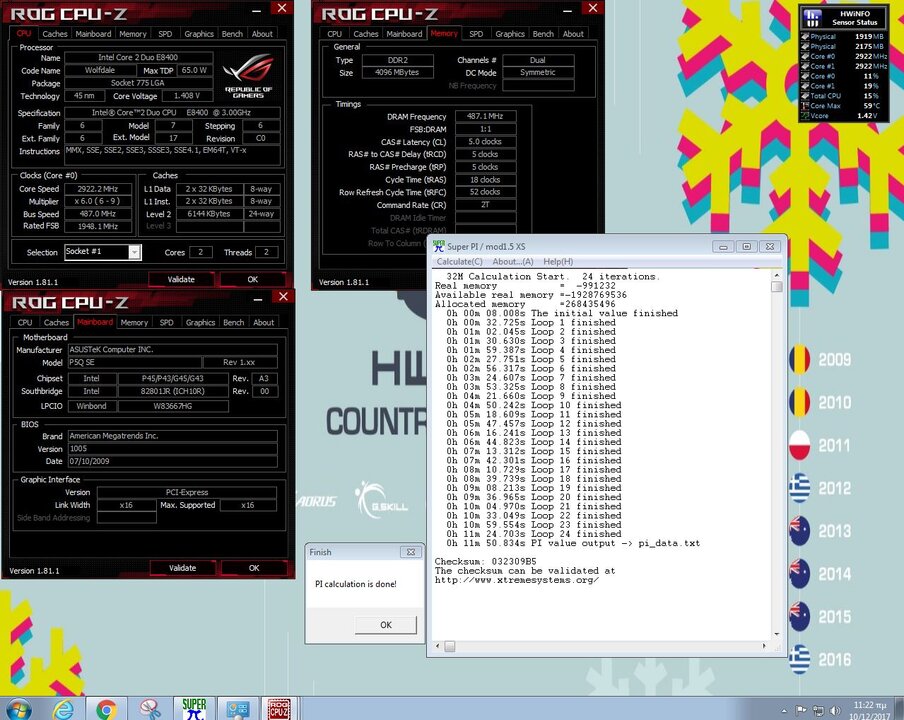Close the Finish dialog with its X
This screenshot has width=904, height=720.
coord(411,552)
